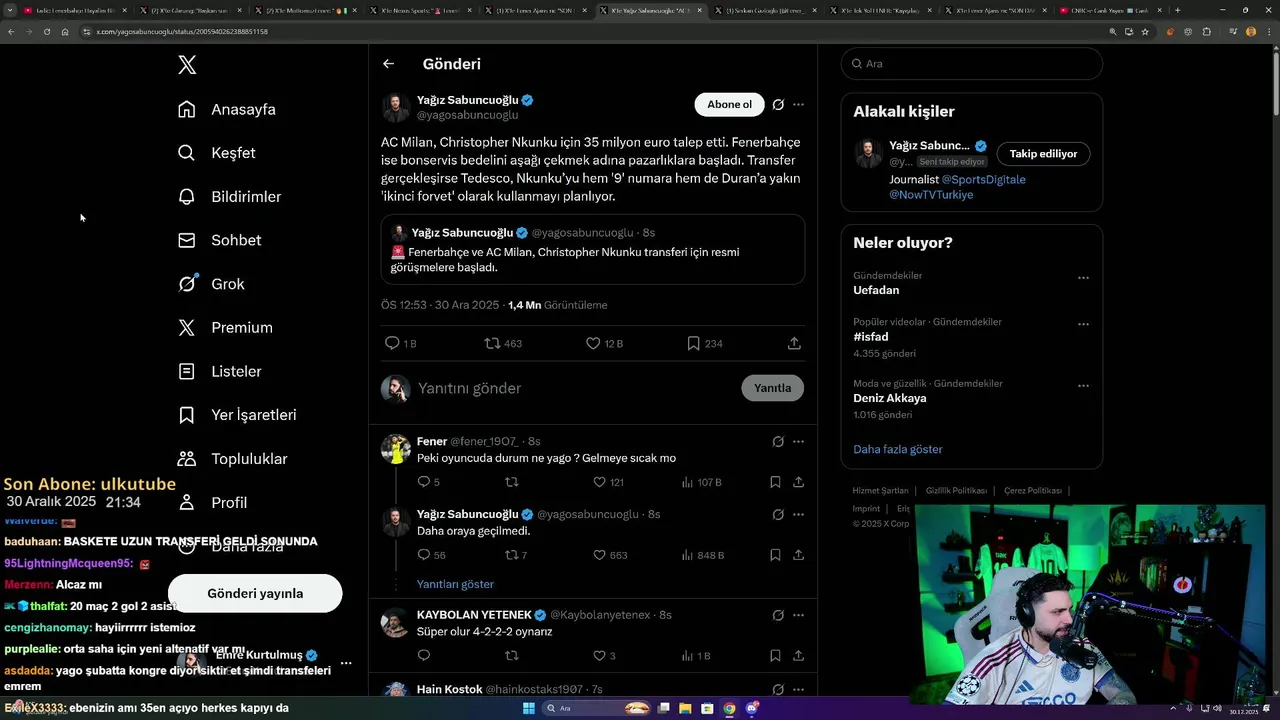Open Premium page
The height and width of the screenshot is (720, 1280).
pyautogui.click(x=225, y=327)
